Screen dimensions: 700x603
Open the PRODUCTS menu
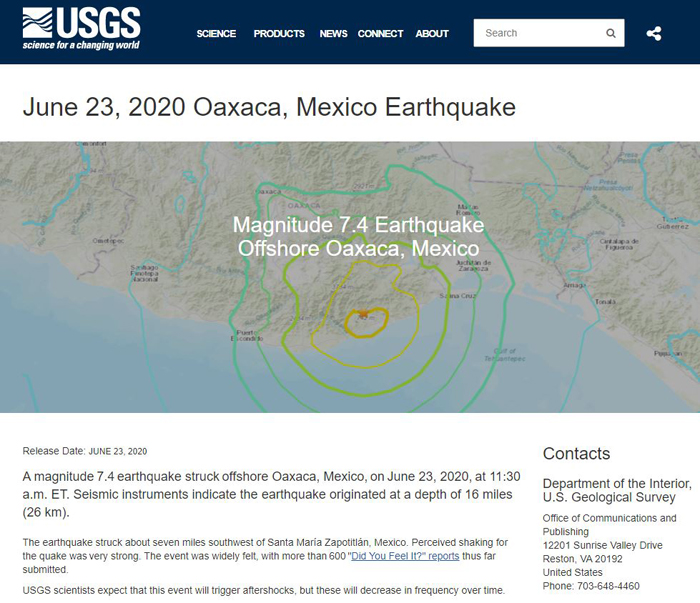point(279,33)
